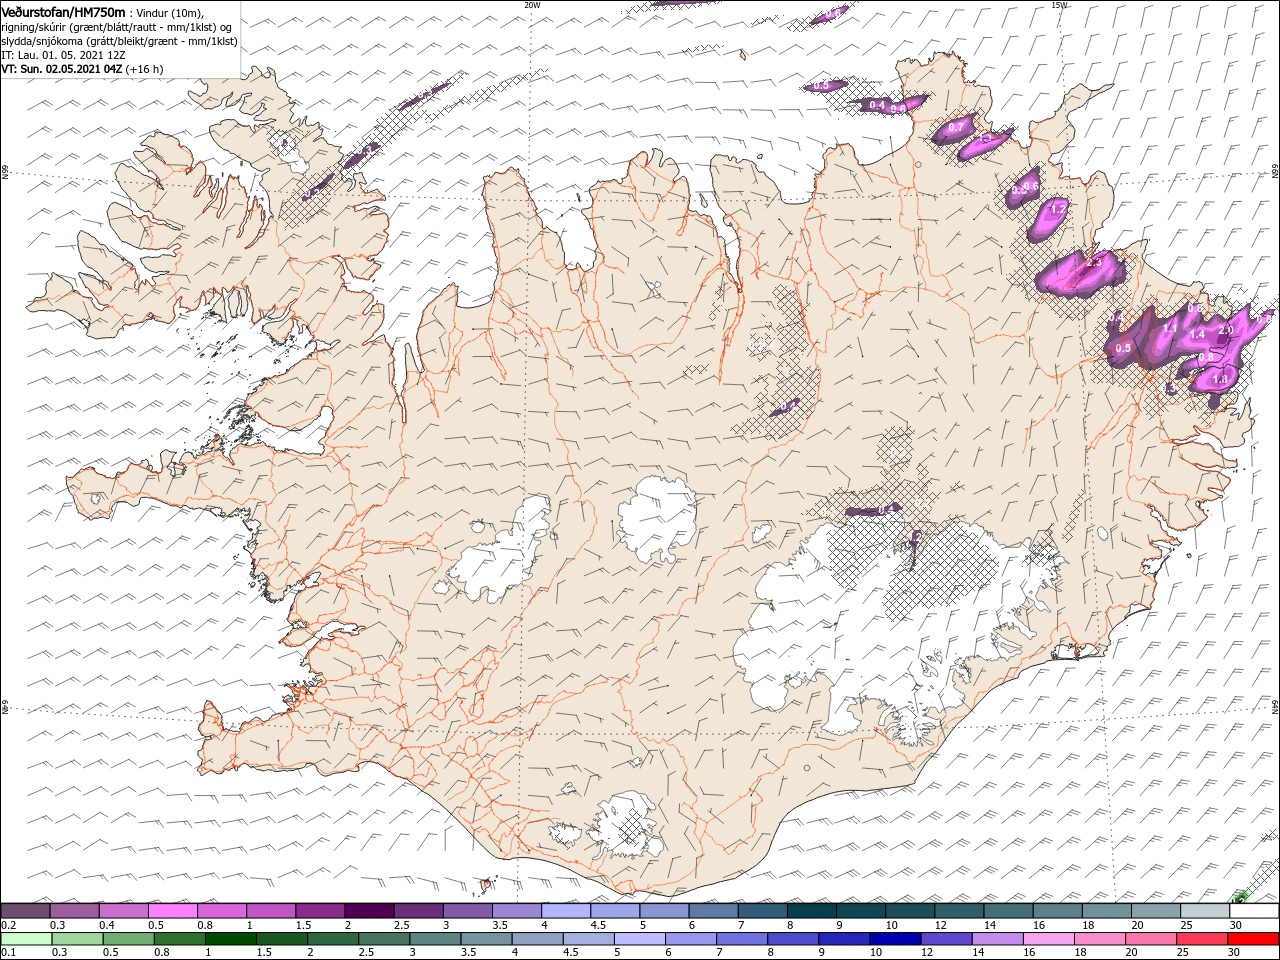Click the Veðurstofan/HM750m title text
1280x960 pixels.
tap(64, 11)
